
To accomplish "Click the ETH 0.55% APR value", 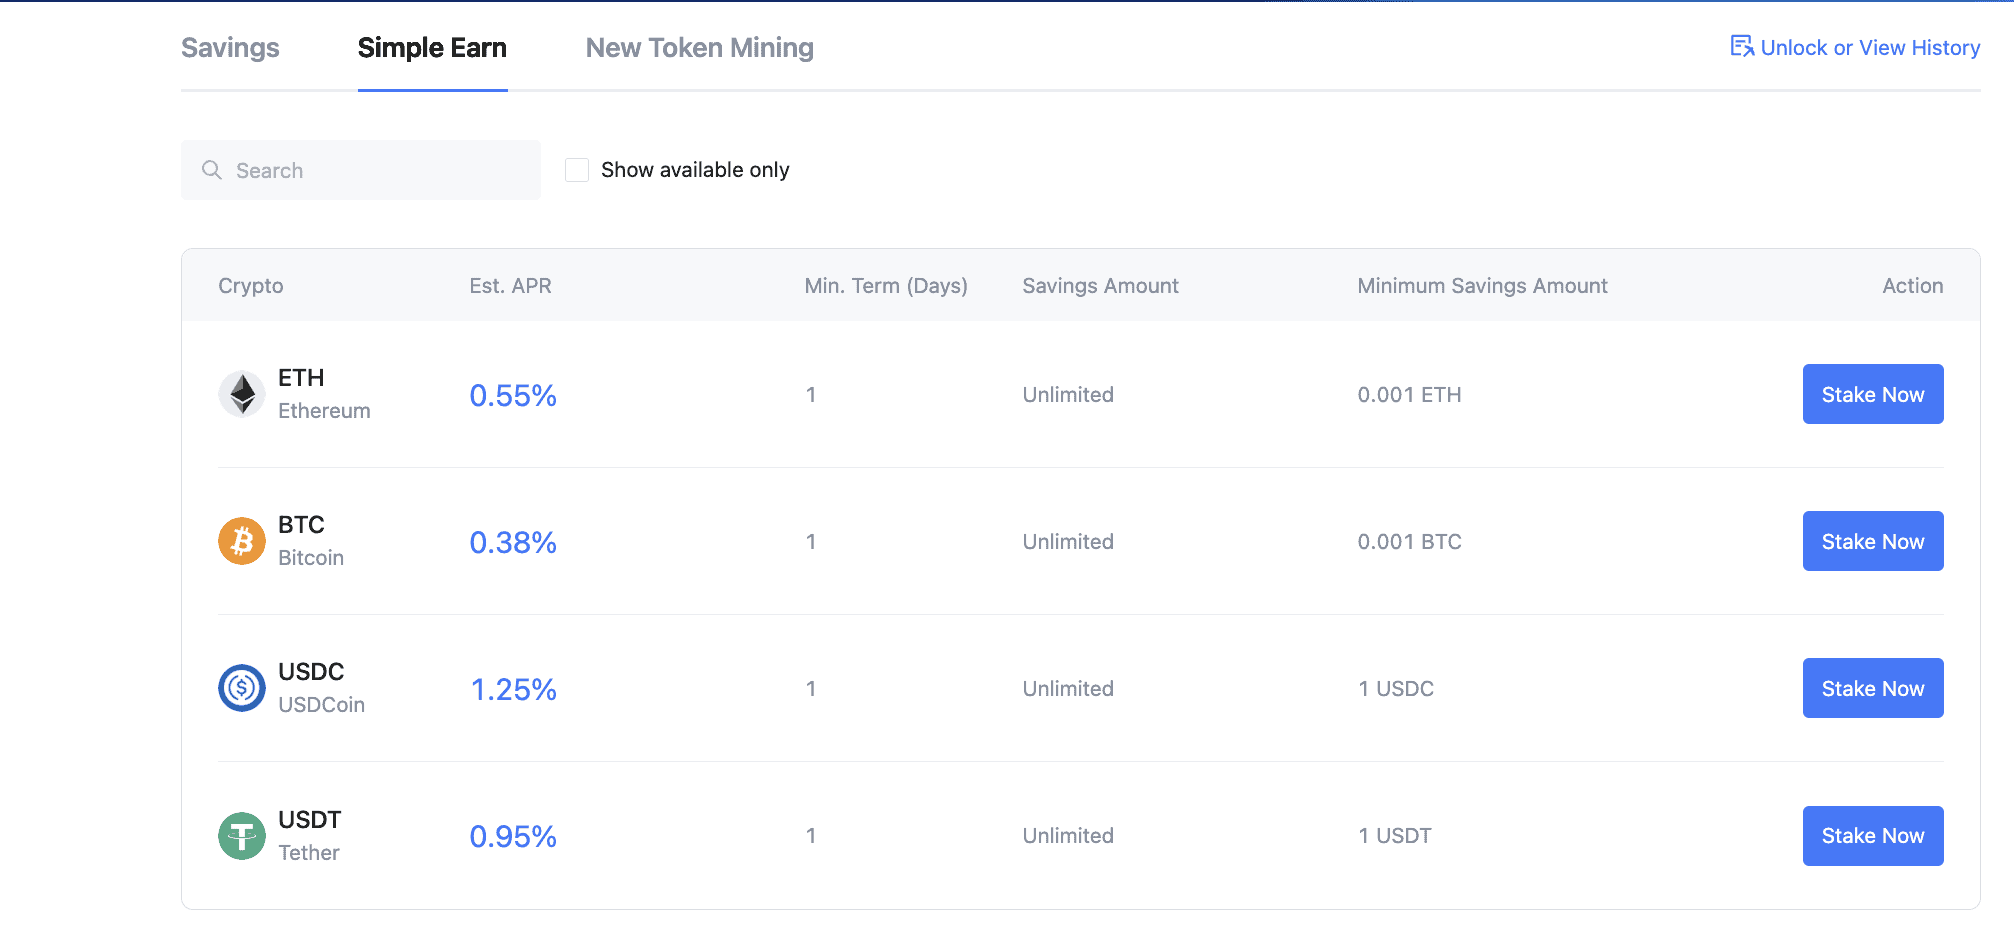I will pos(513,395).
